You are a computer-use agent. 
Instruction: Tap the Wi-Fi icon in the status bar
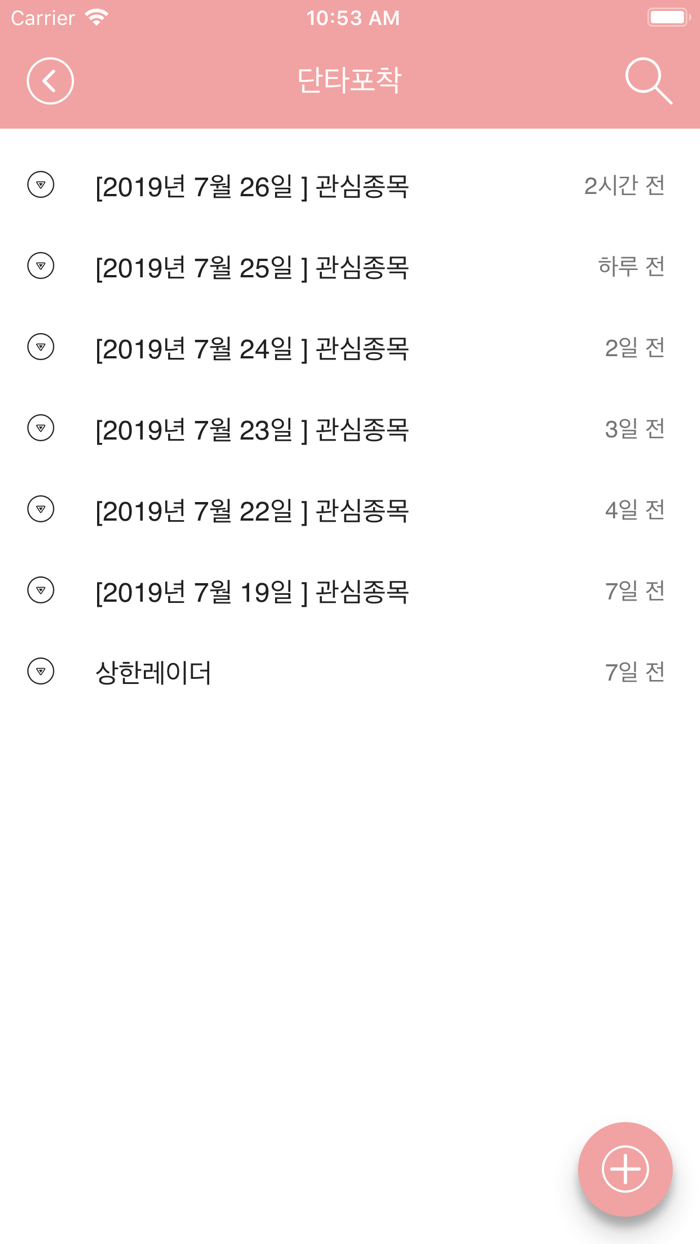(97, 16)
